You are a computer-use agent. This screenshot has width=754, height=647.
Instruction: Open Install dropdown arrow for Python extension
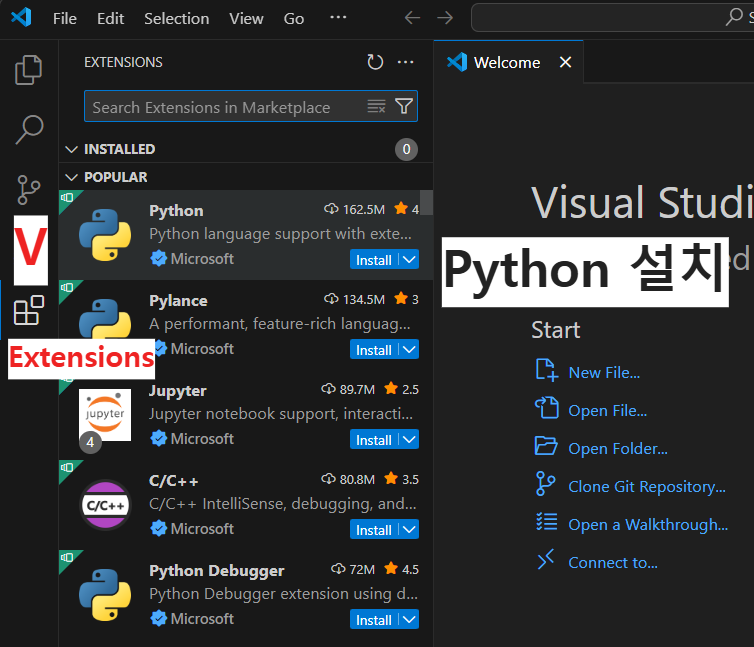click(409, 260)
